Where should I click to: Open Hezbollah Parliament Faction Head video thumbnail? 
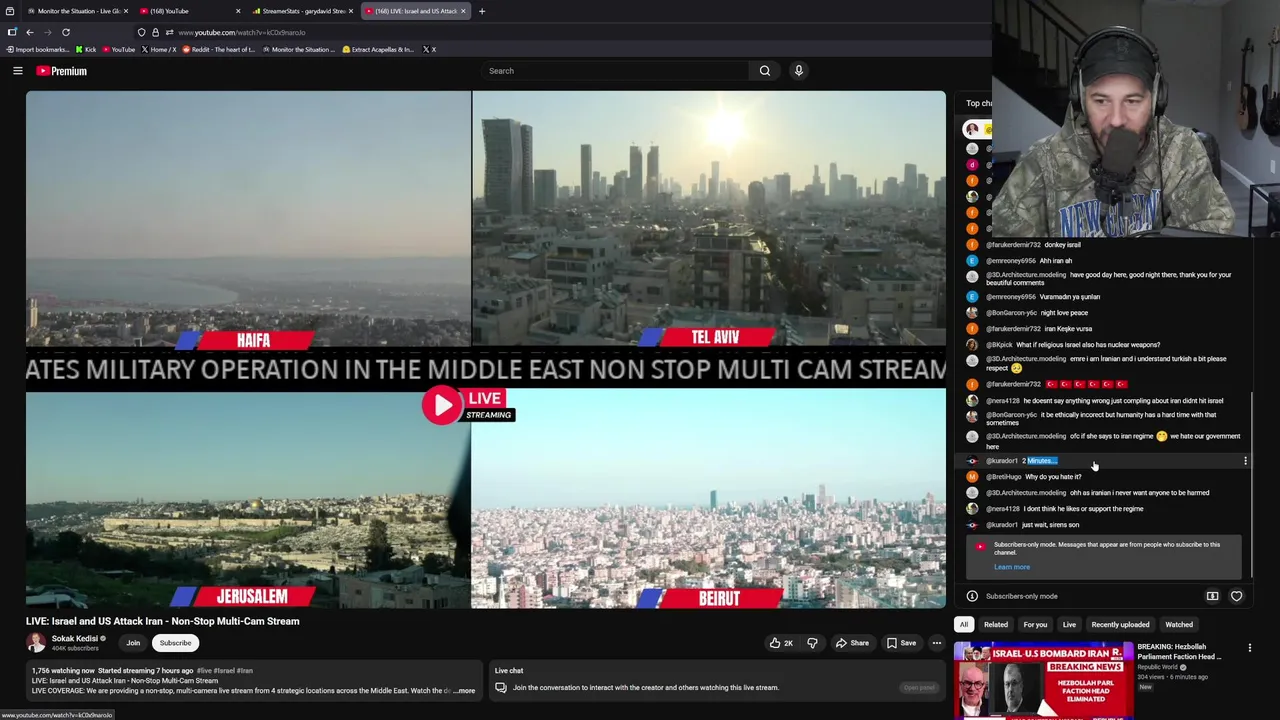pos(1043,682)
